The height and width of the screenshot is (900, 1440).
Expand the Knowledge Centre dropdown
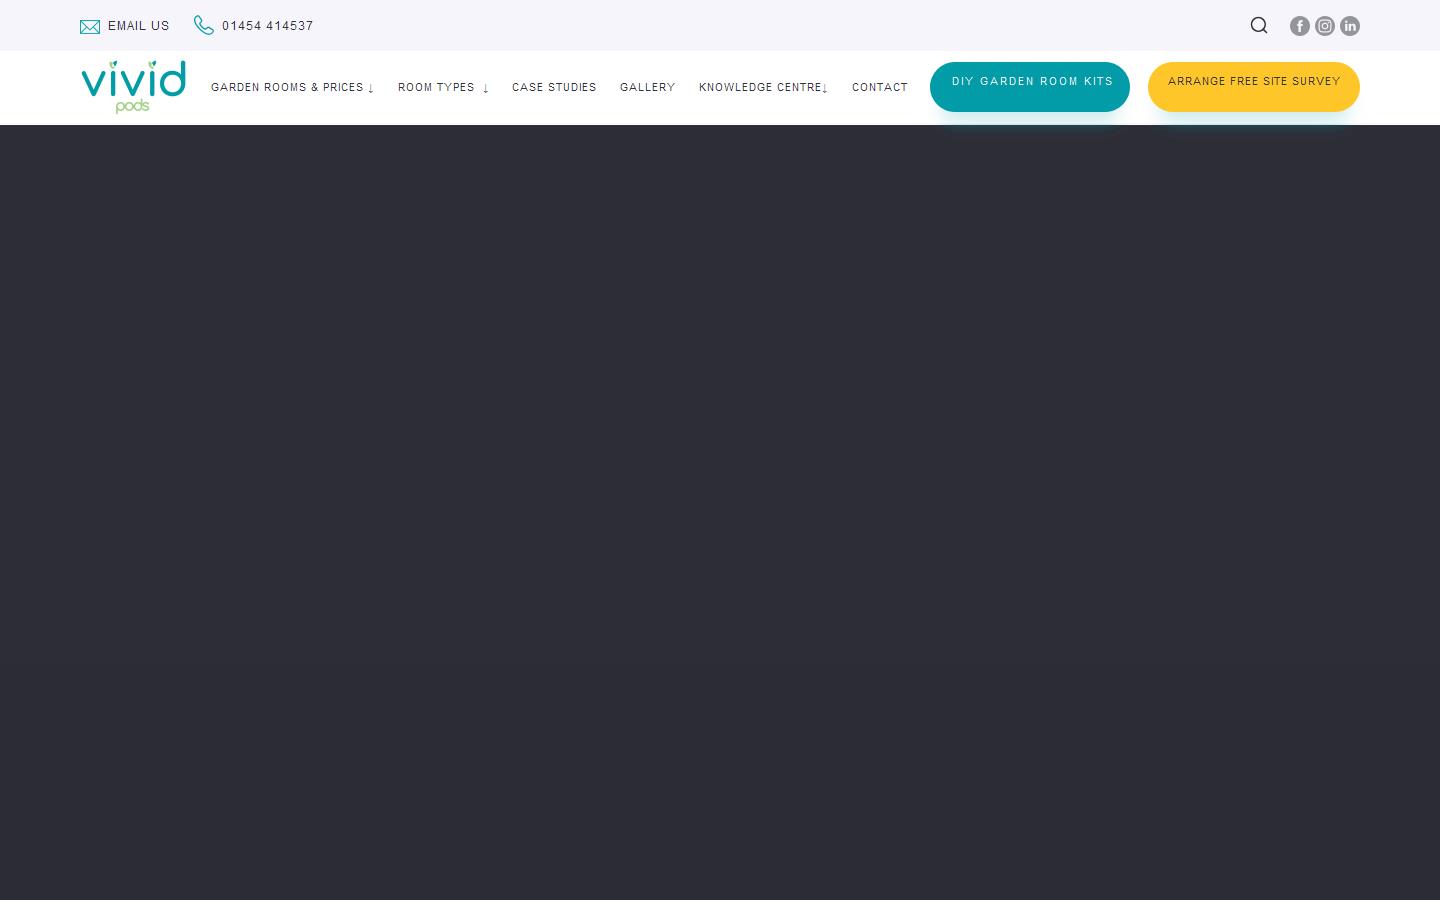click(763, 87)
